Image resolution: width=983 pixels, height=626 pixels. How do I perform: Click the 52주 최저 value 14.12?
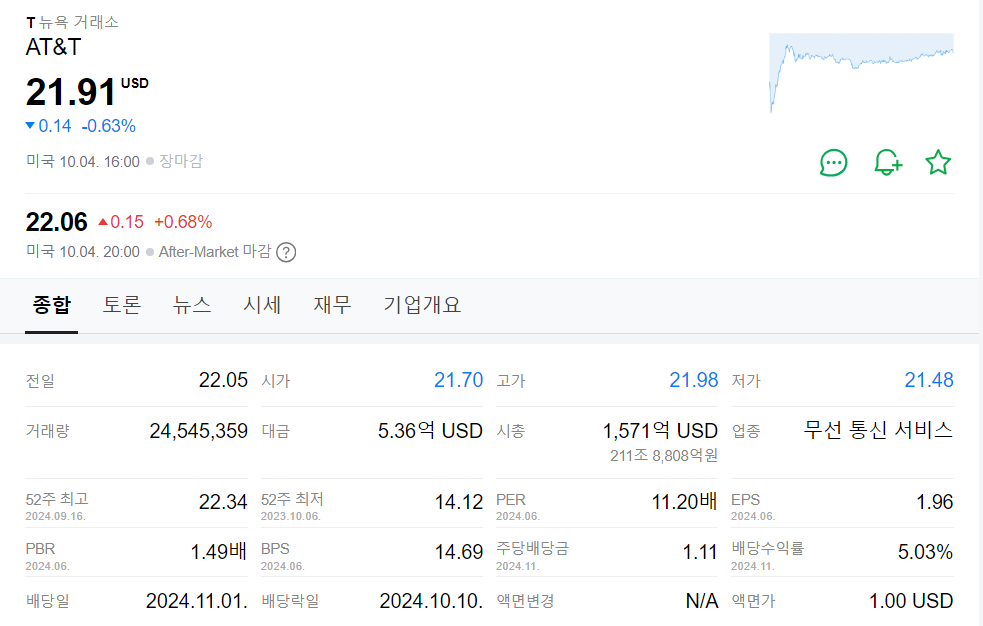tap(459, 502)
